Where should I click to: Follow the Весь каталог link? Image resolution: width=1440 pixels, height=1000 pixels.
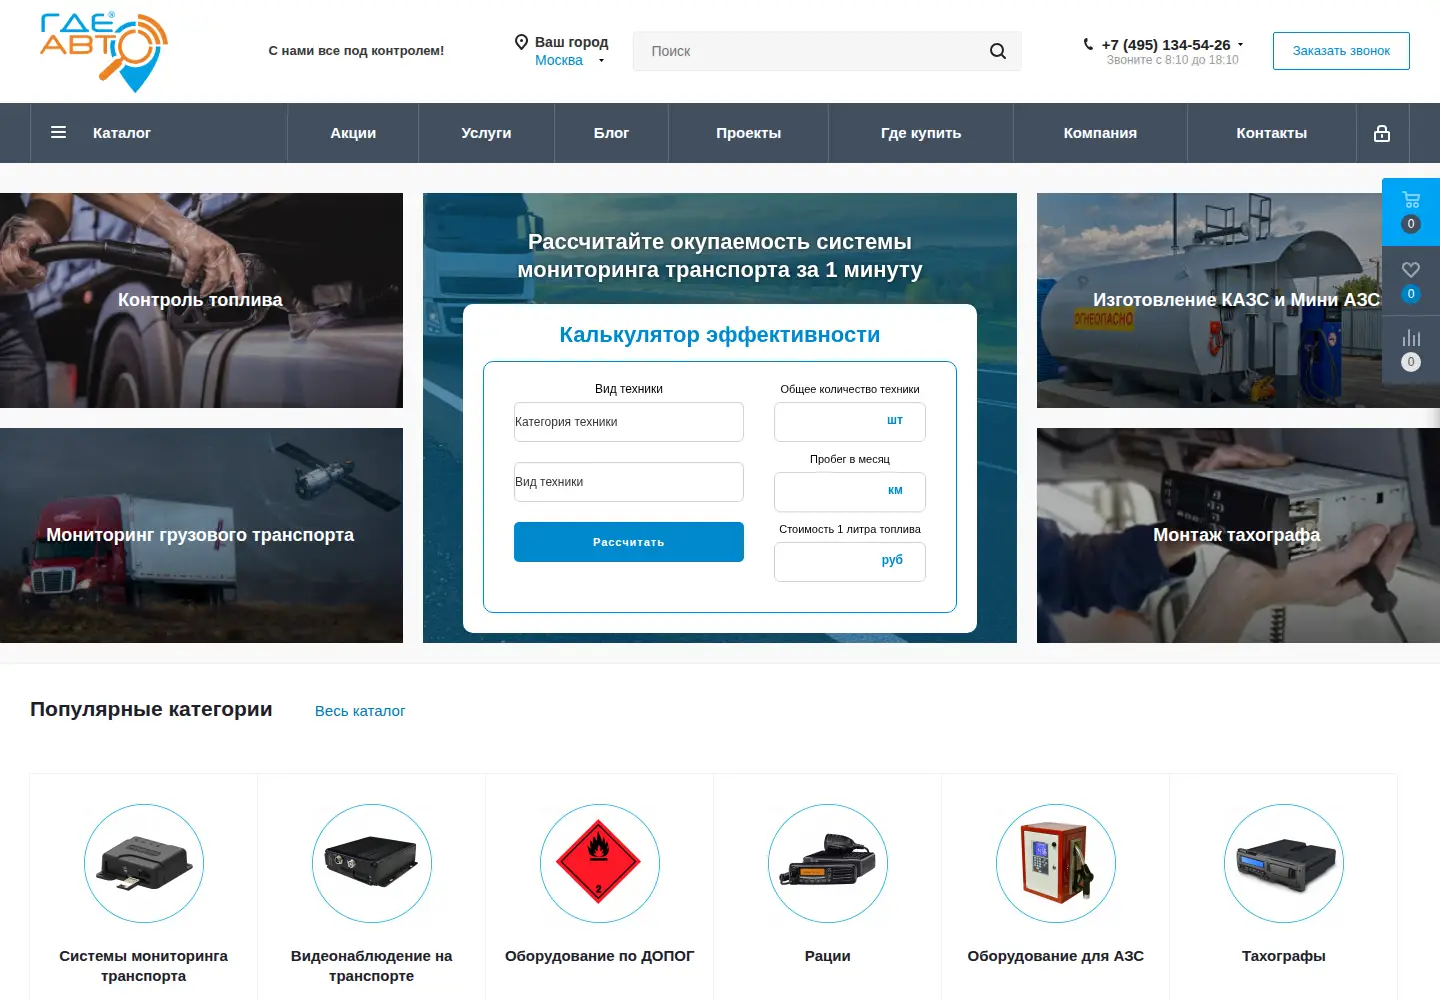pos(360,711)
